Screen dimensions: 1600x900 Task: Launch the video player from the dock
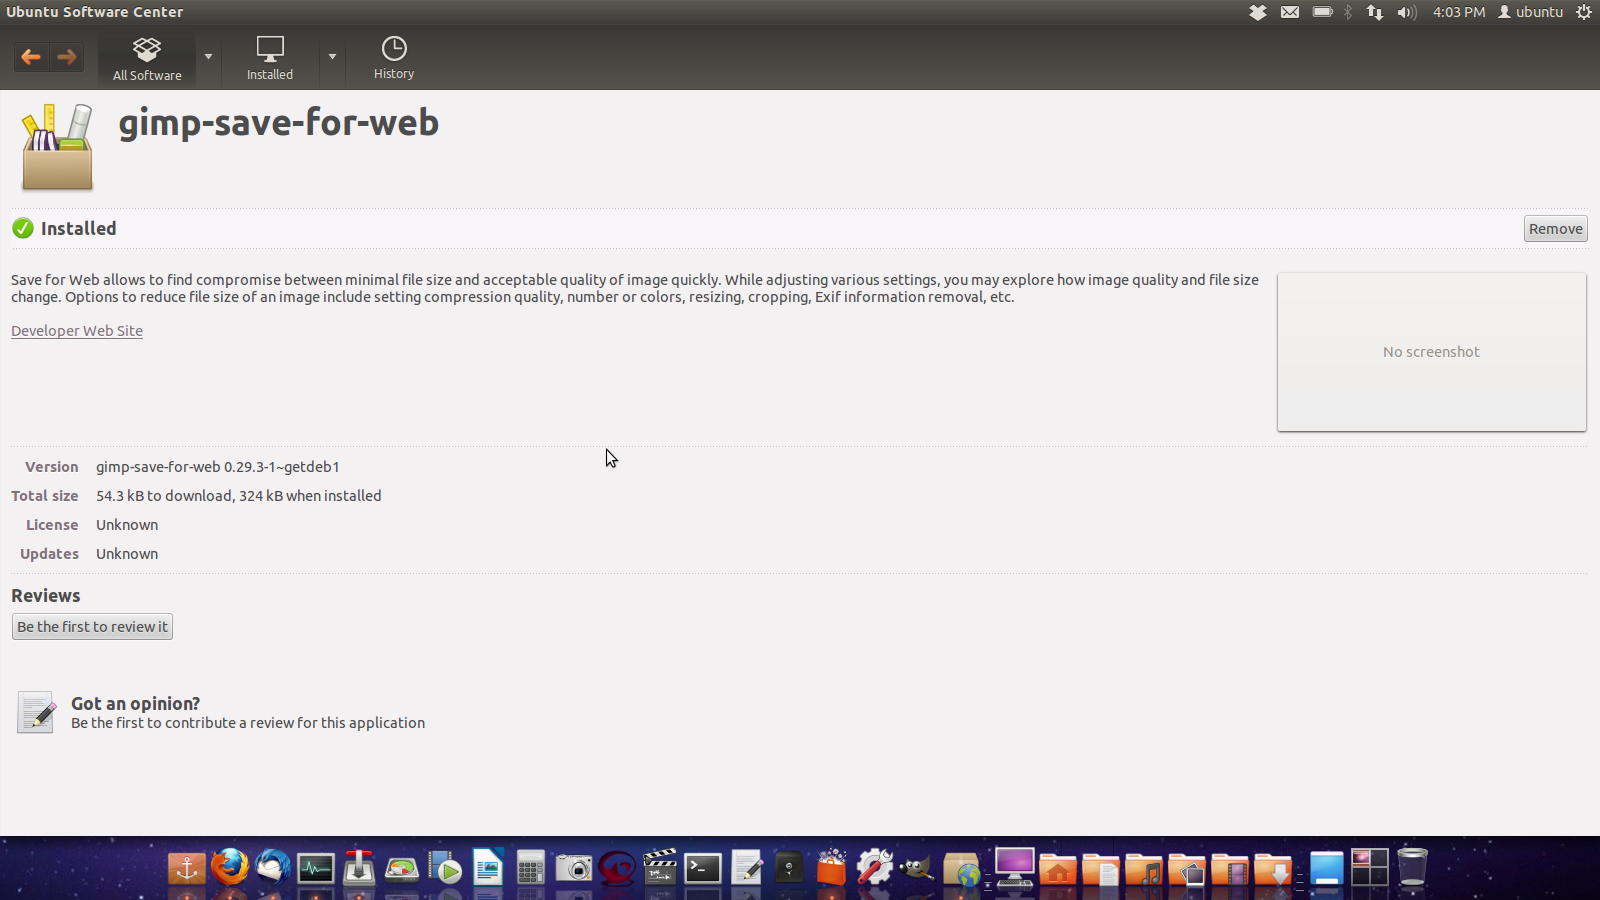(x=445, y=868)
